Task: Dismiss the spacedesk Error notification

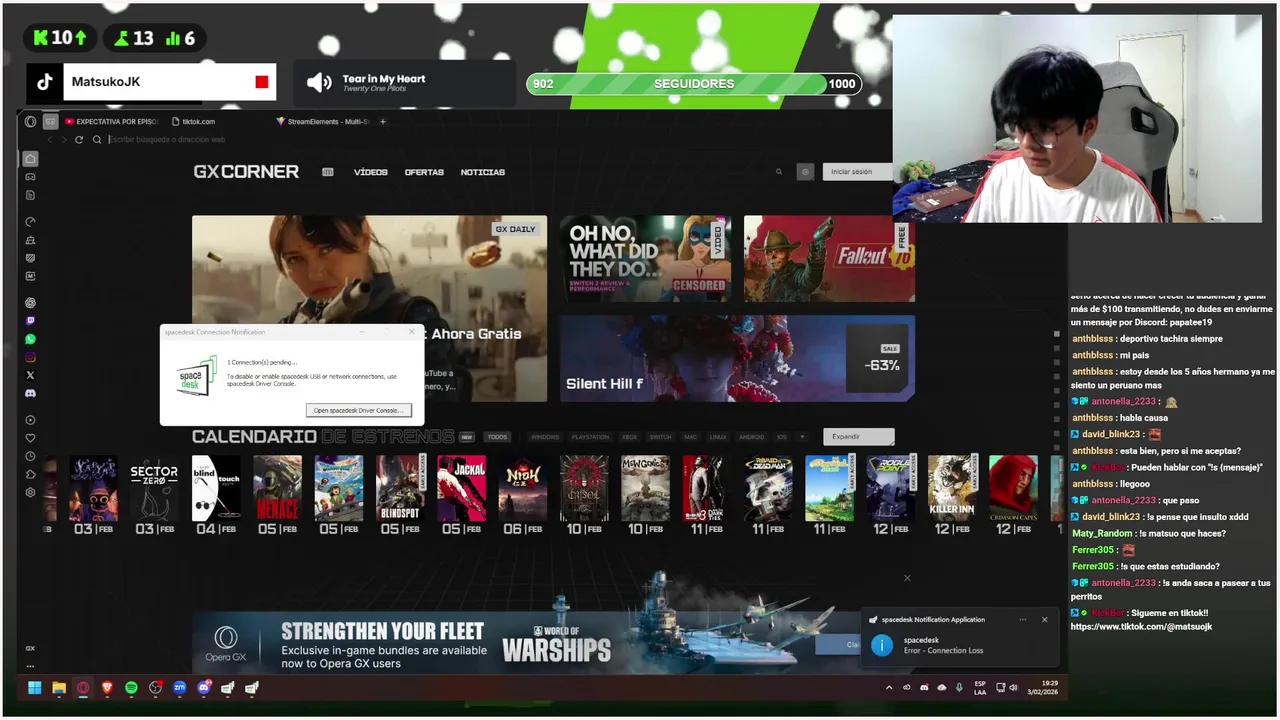Action: 1044,620
